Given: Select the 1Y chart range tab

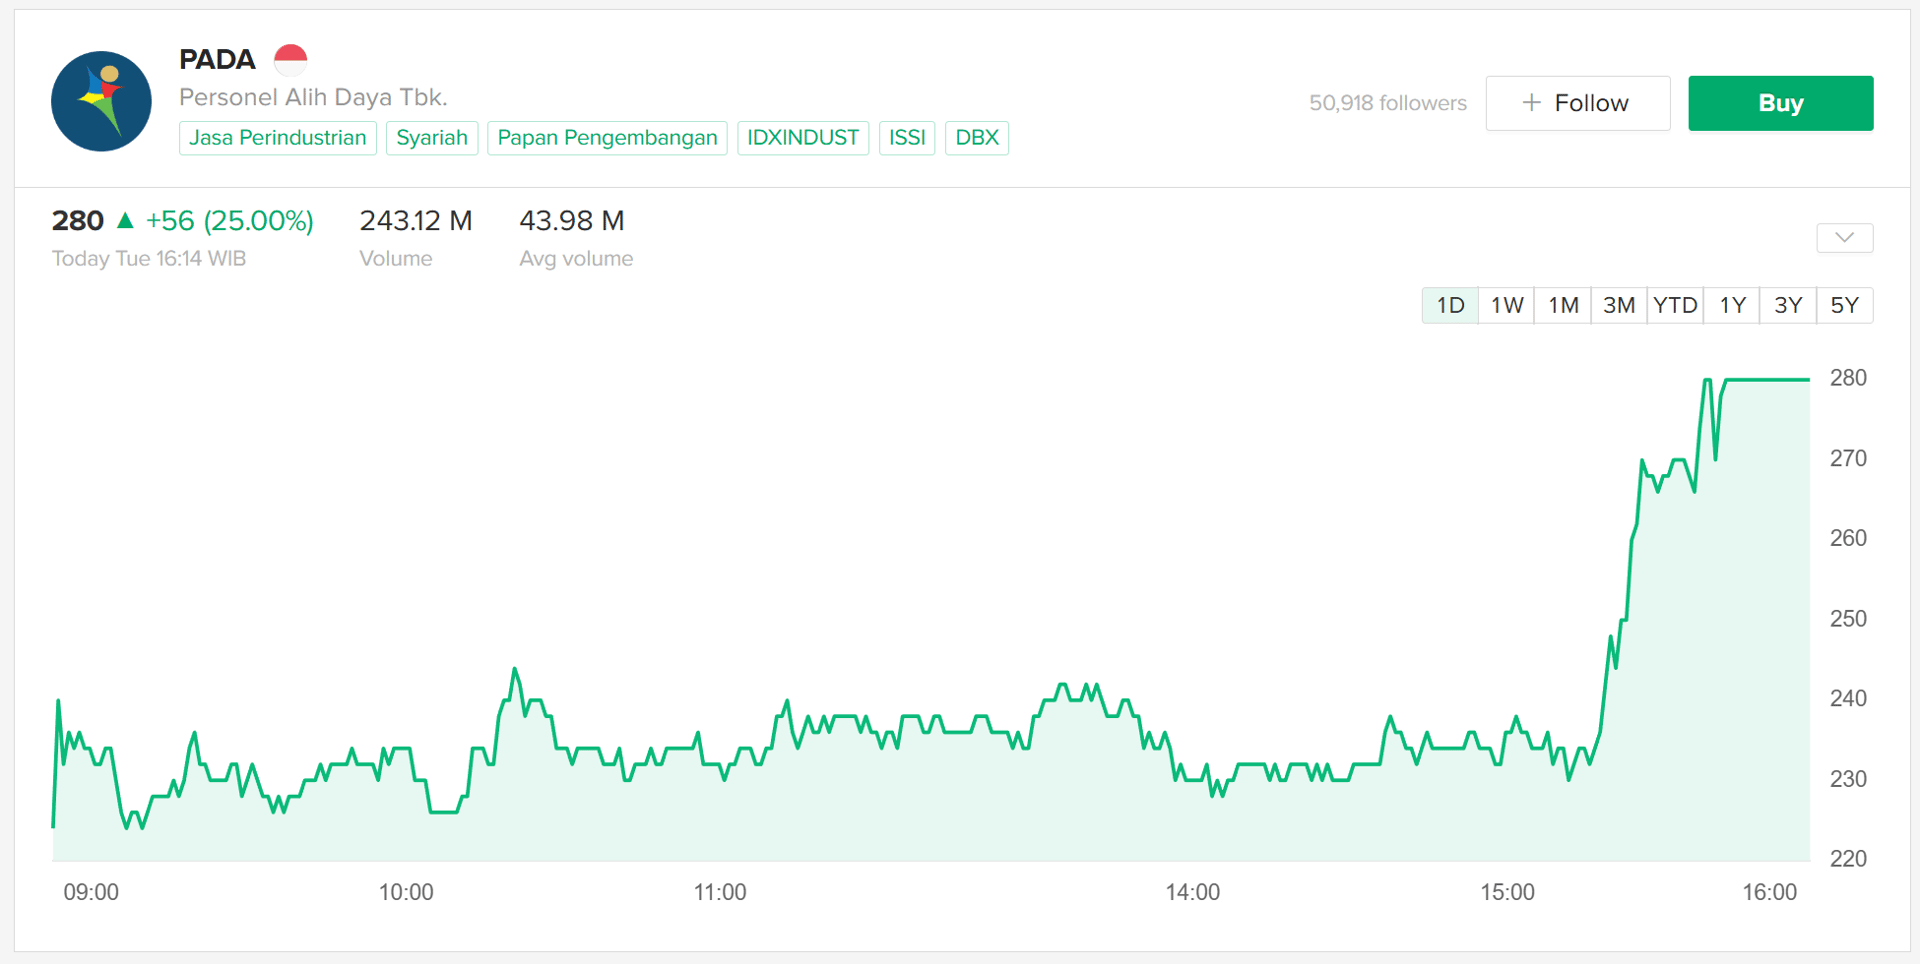Looking at the screenshot, I should click(1732, 305).
